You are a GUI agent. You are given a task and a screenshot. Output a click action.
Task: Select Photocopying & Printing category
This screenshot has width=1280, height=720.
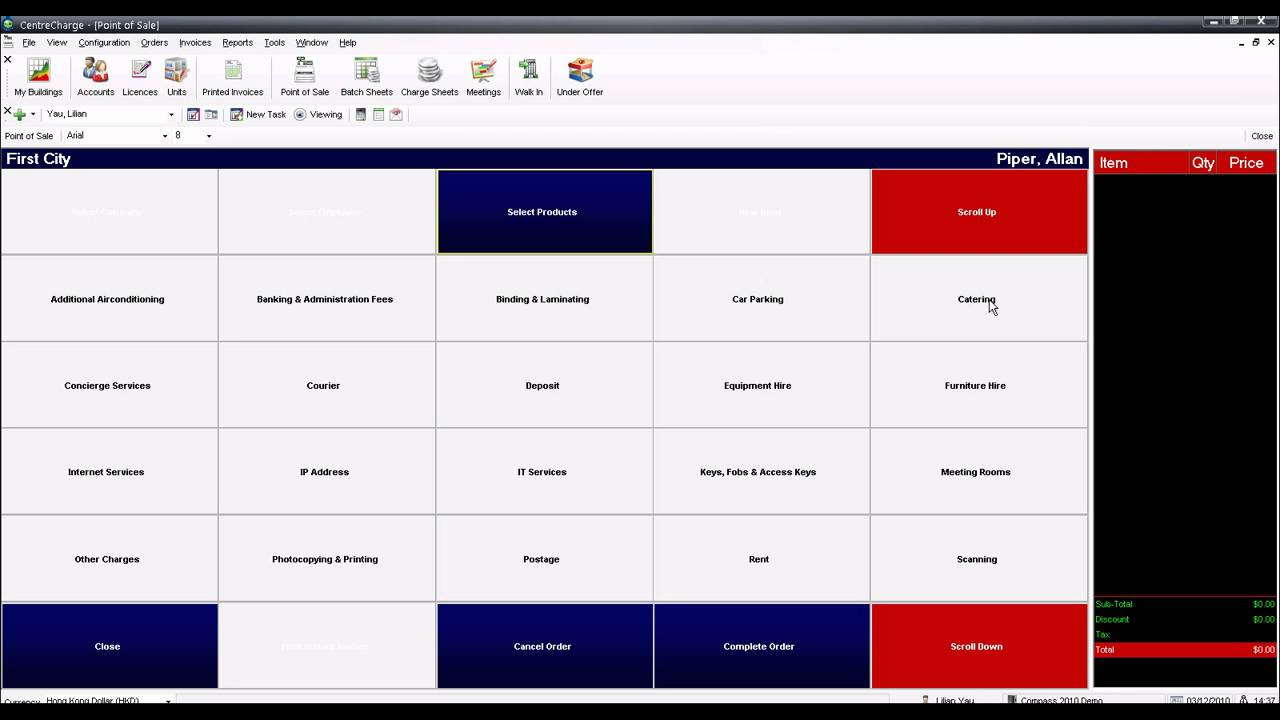tap(326, 559)
